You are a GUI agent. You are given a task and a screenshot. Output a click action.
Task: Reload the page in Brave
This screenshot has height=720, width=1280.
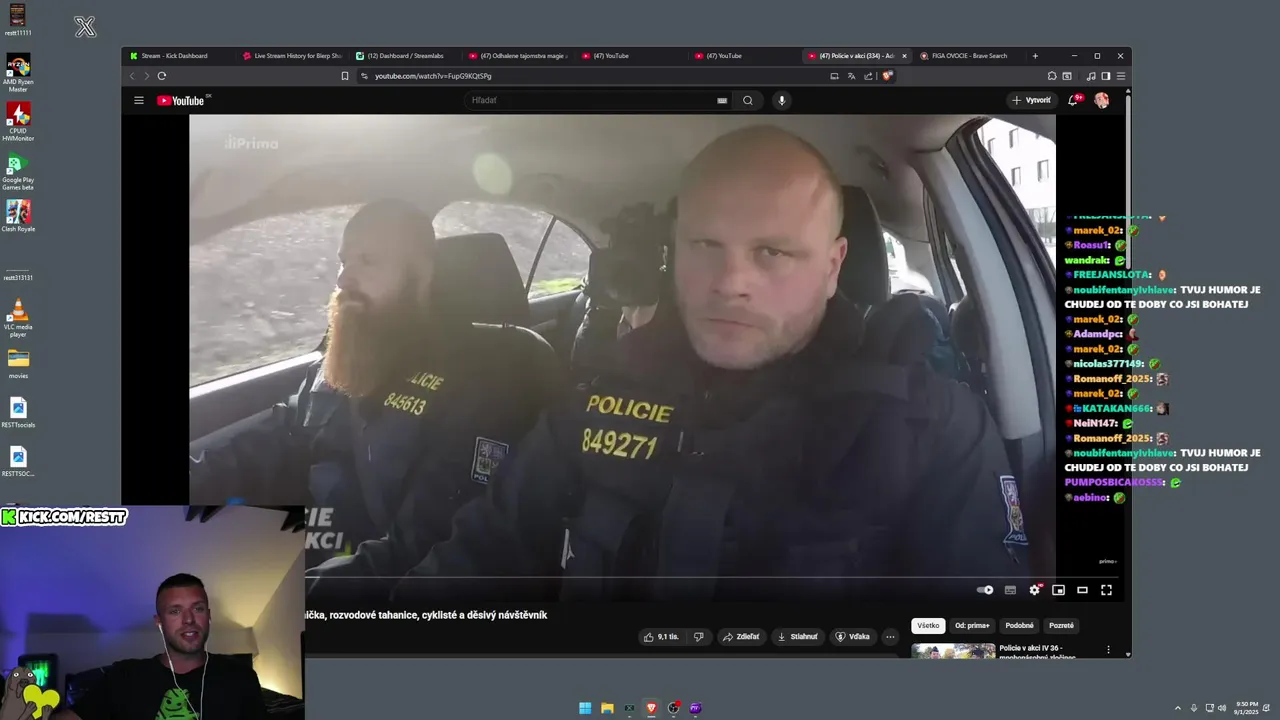click(161, 76)
